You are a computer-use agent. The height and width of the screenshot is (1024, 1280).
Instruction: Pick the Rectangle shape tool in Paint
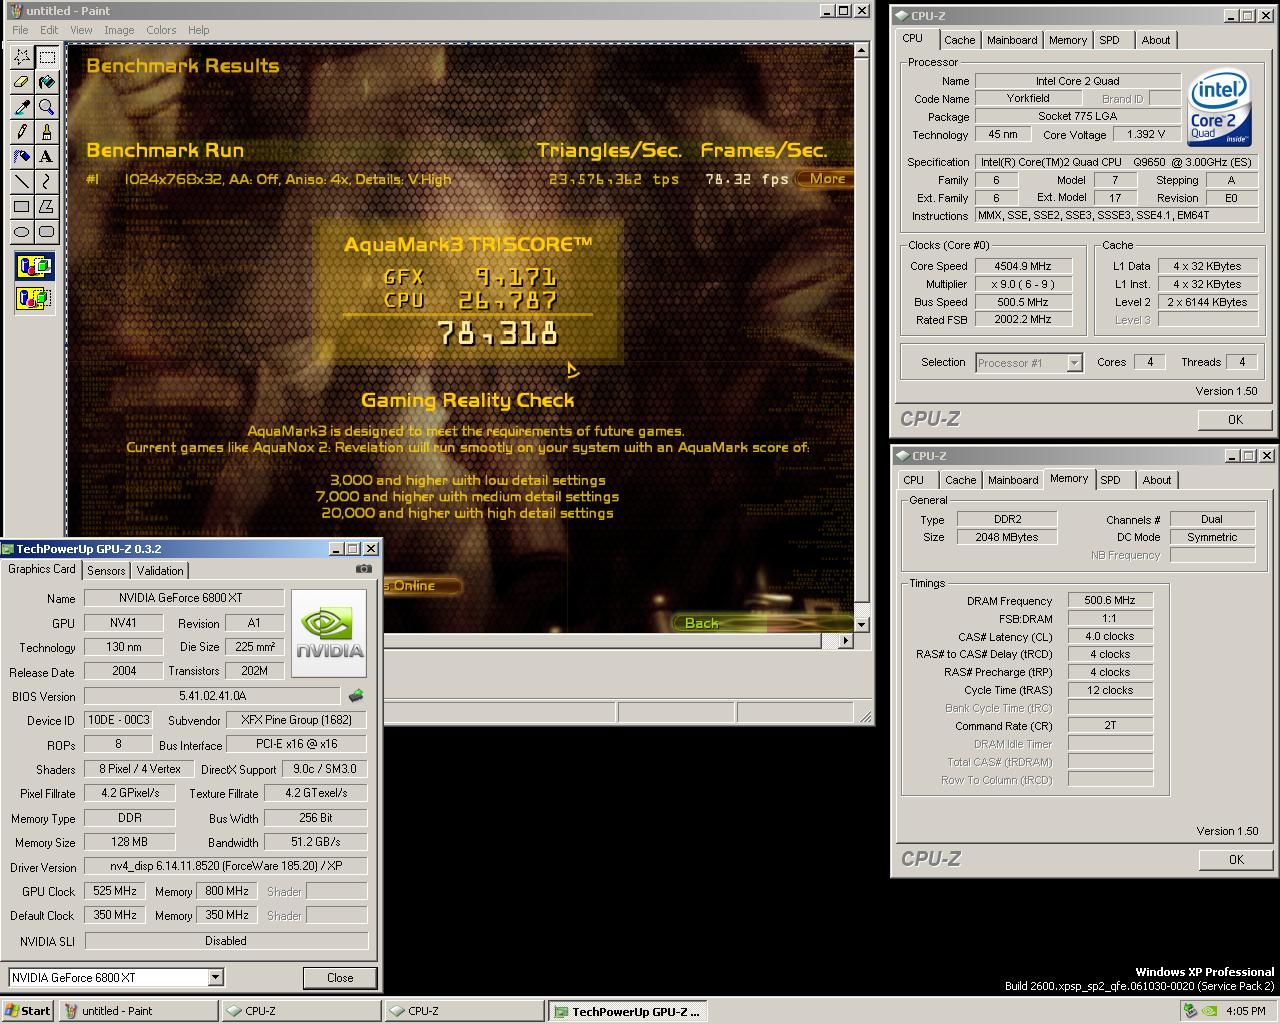(x=21, y=207)
